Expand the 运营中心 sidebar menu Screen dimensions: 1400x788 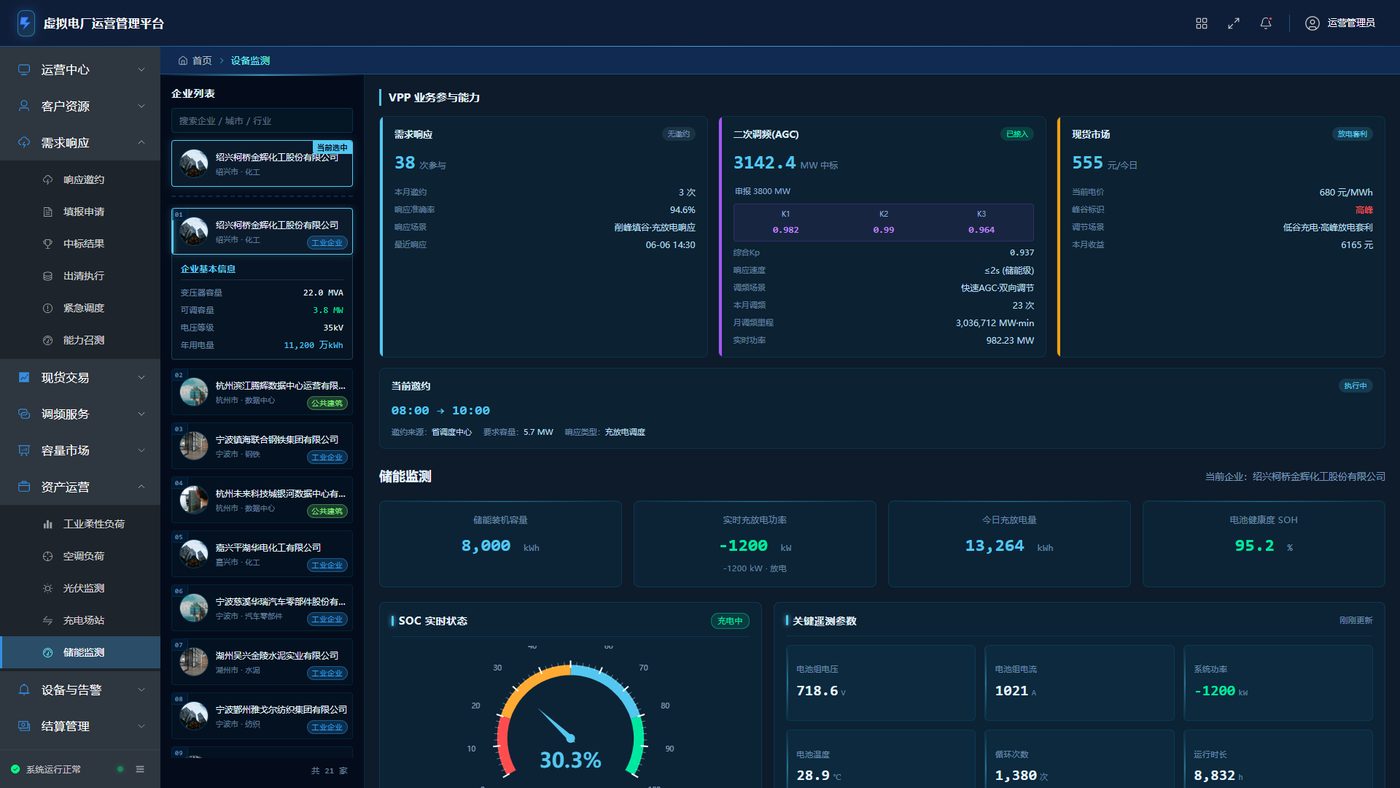click(80, 70)
